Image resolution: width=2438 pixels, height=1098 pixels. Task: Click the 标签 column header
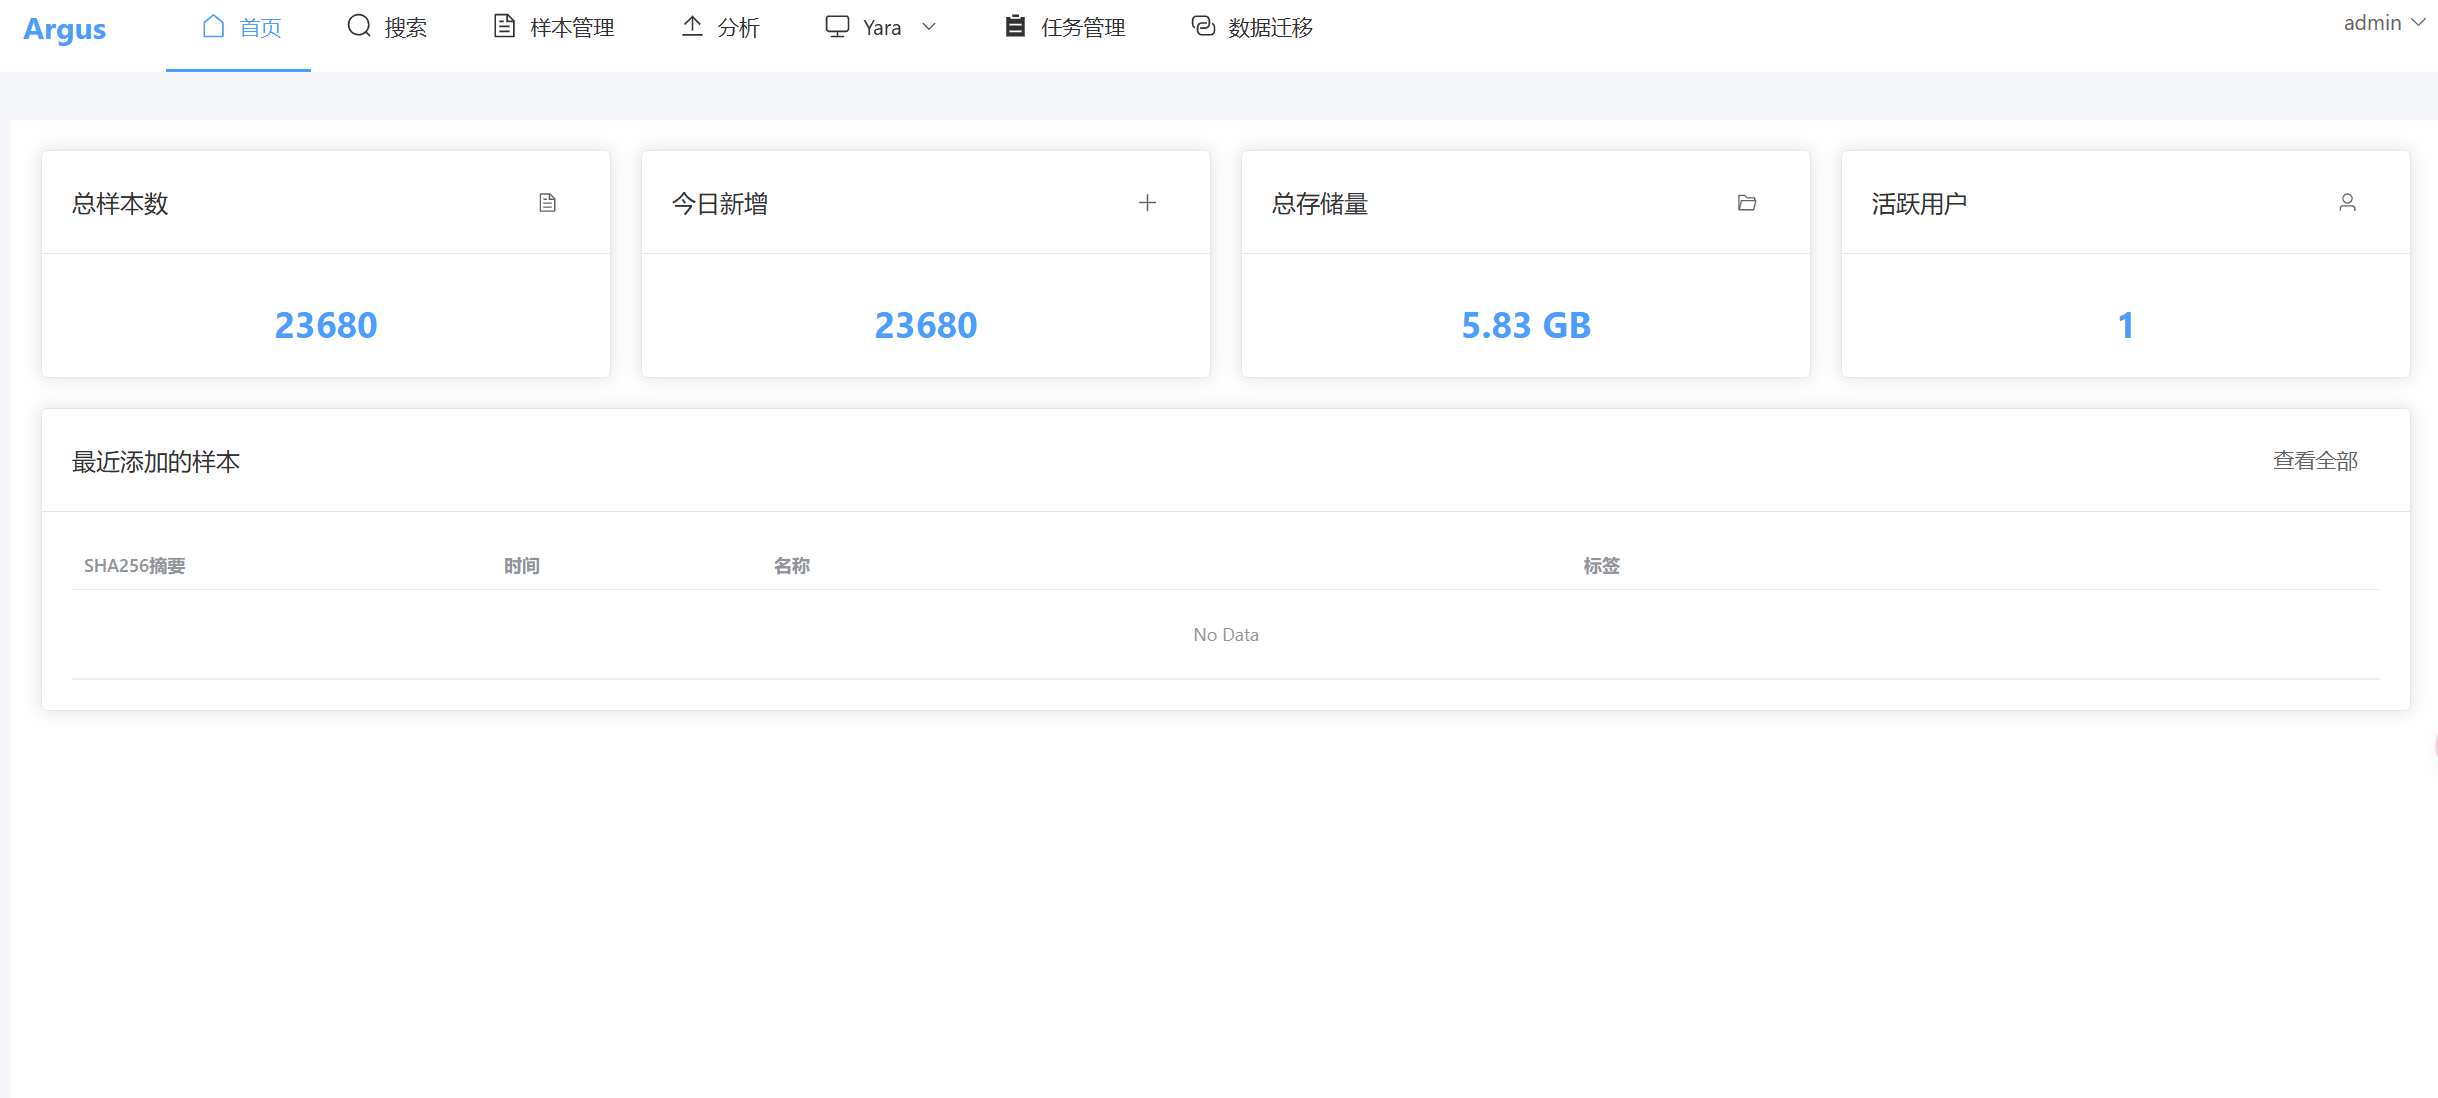[x=1601, y=566]
